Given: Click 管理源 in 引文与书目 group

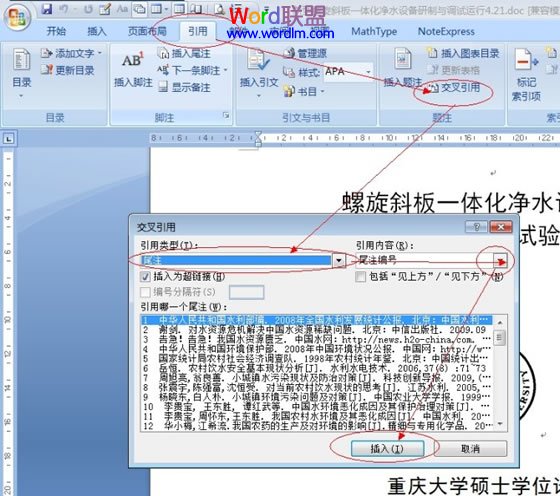Looking at the screenshot, I should (x=306, y=54).
